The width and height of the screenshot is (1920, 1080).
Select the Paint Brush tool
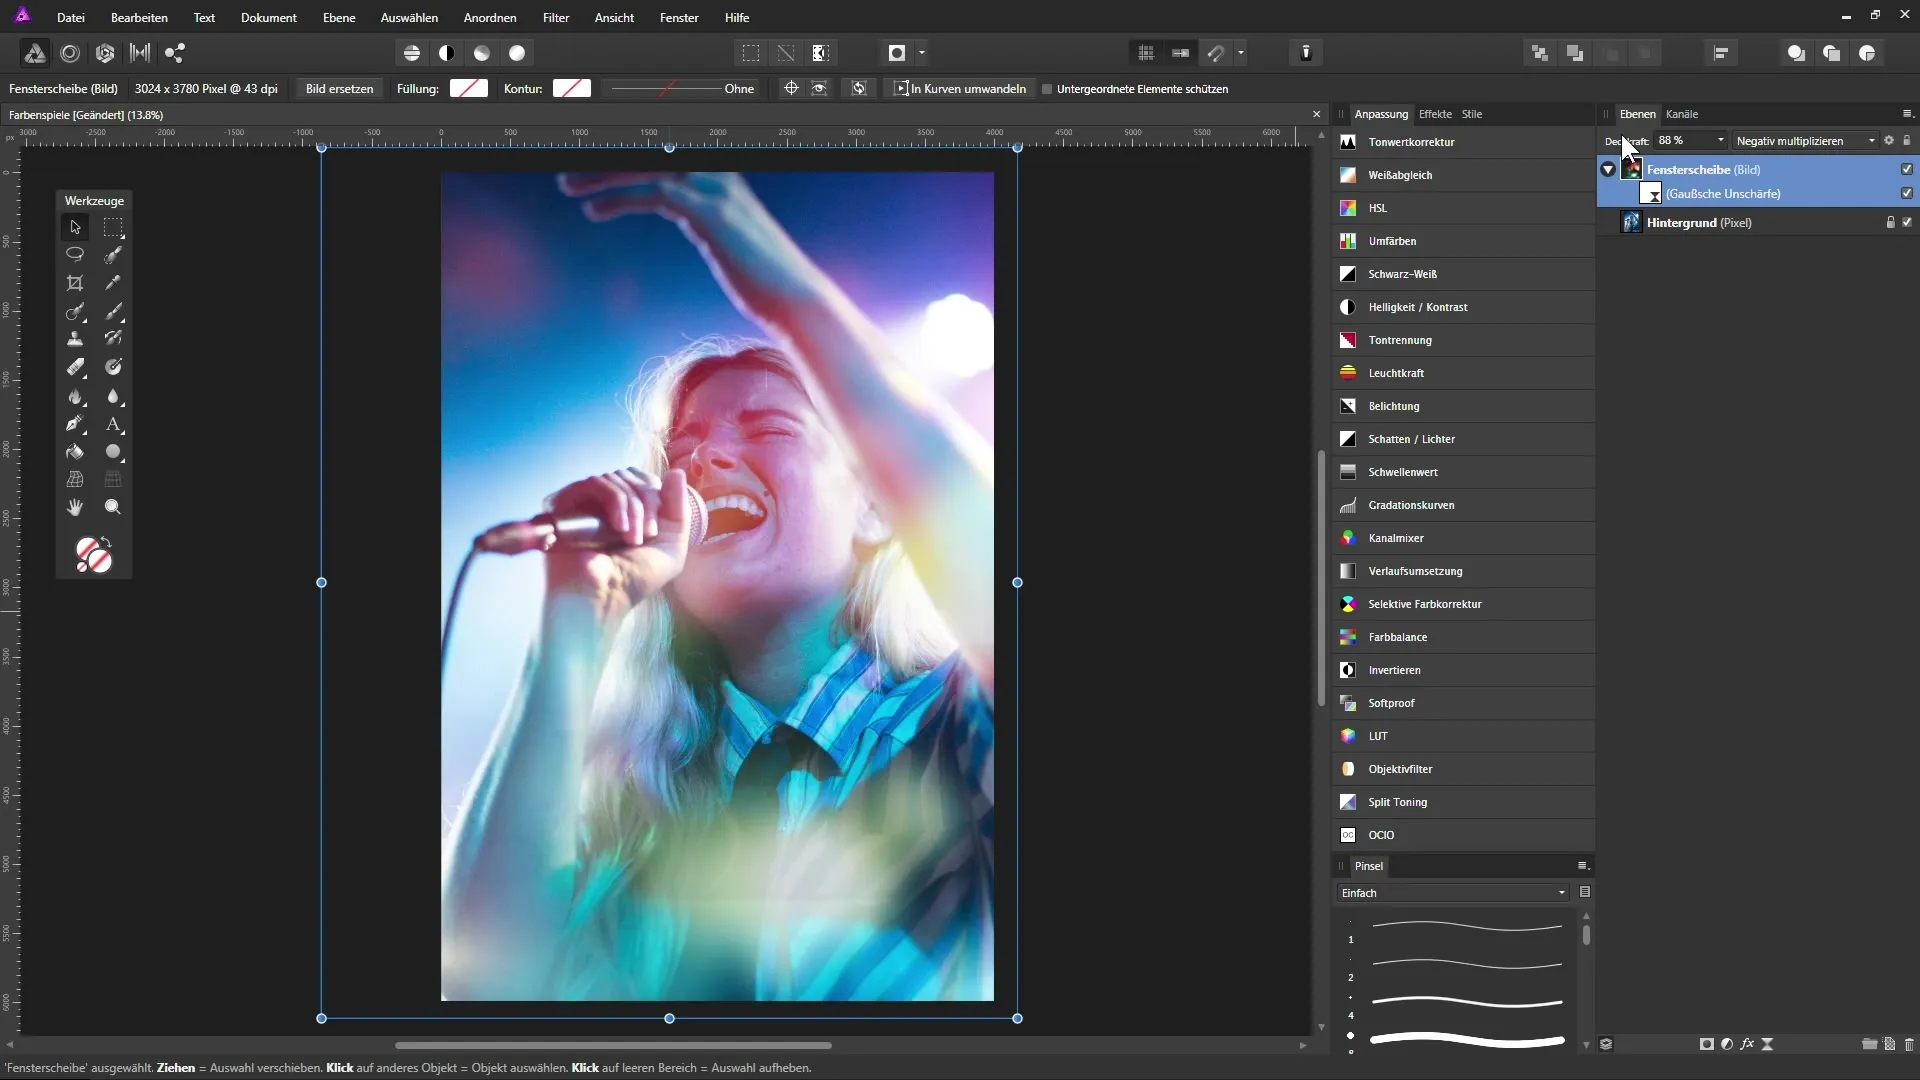(113, 311)
